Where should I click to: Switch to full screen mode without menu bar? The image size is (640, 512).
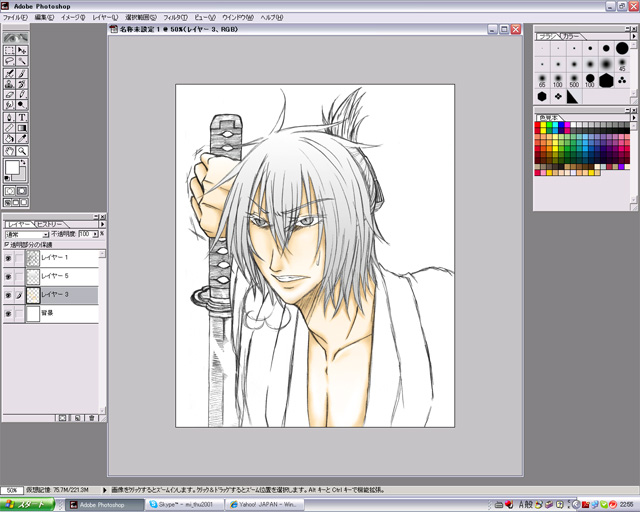coord(24,202)
